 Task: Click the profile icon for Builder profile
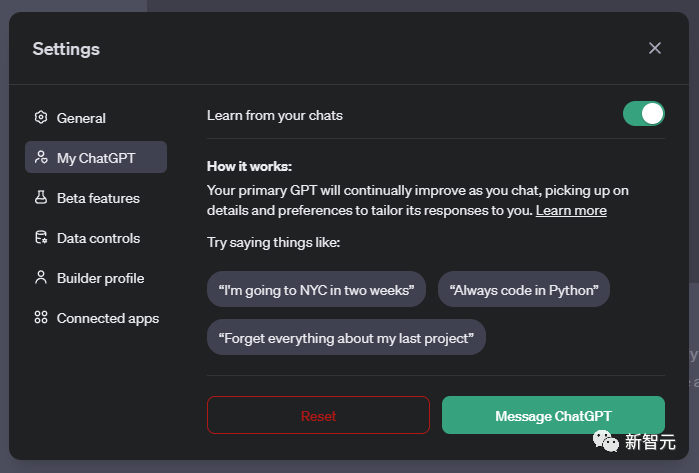pos(41,278)
